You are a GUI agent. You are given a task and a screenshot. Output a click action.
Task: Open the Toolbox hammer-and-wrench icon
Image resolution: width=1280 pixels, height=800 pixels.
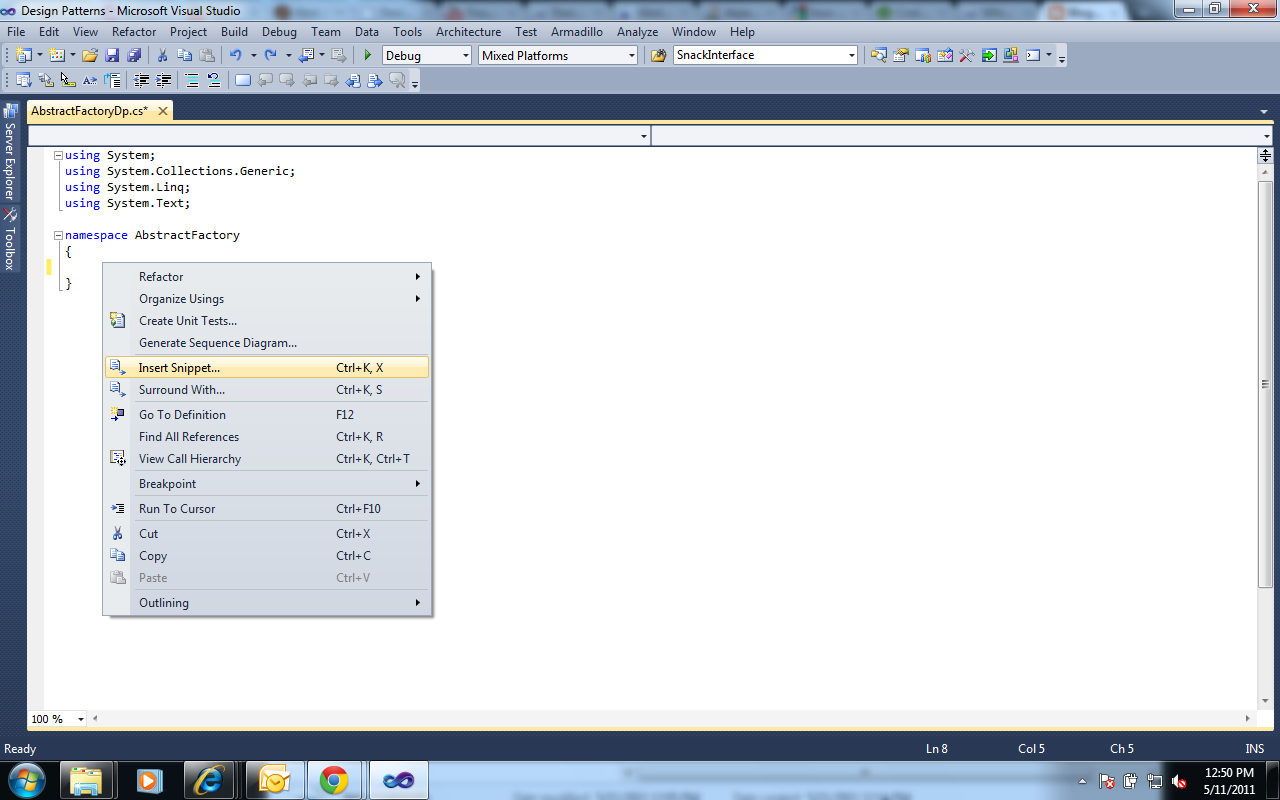[x=967, y=55]
